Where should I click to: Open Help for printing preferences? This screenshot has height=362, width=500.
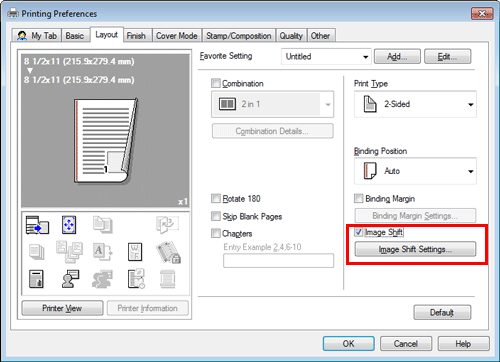[x=464, y=344]
